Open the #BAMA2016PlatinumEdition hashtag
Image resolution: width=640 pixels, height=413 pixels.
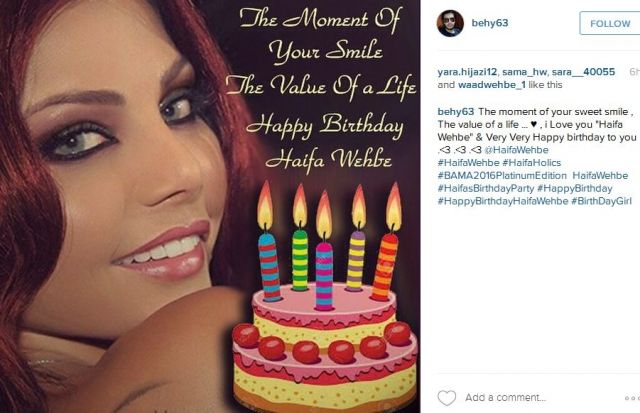pyautogui.click(x=502, y=176)
